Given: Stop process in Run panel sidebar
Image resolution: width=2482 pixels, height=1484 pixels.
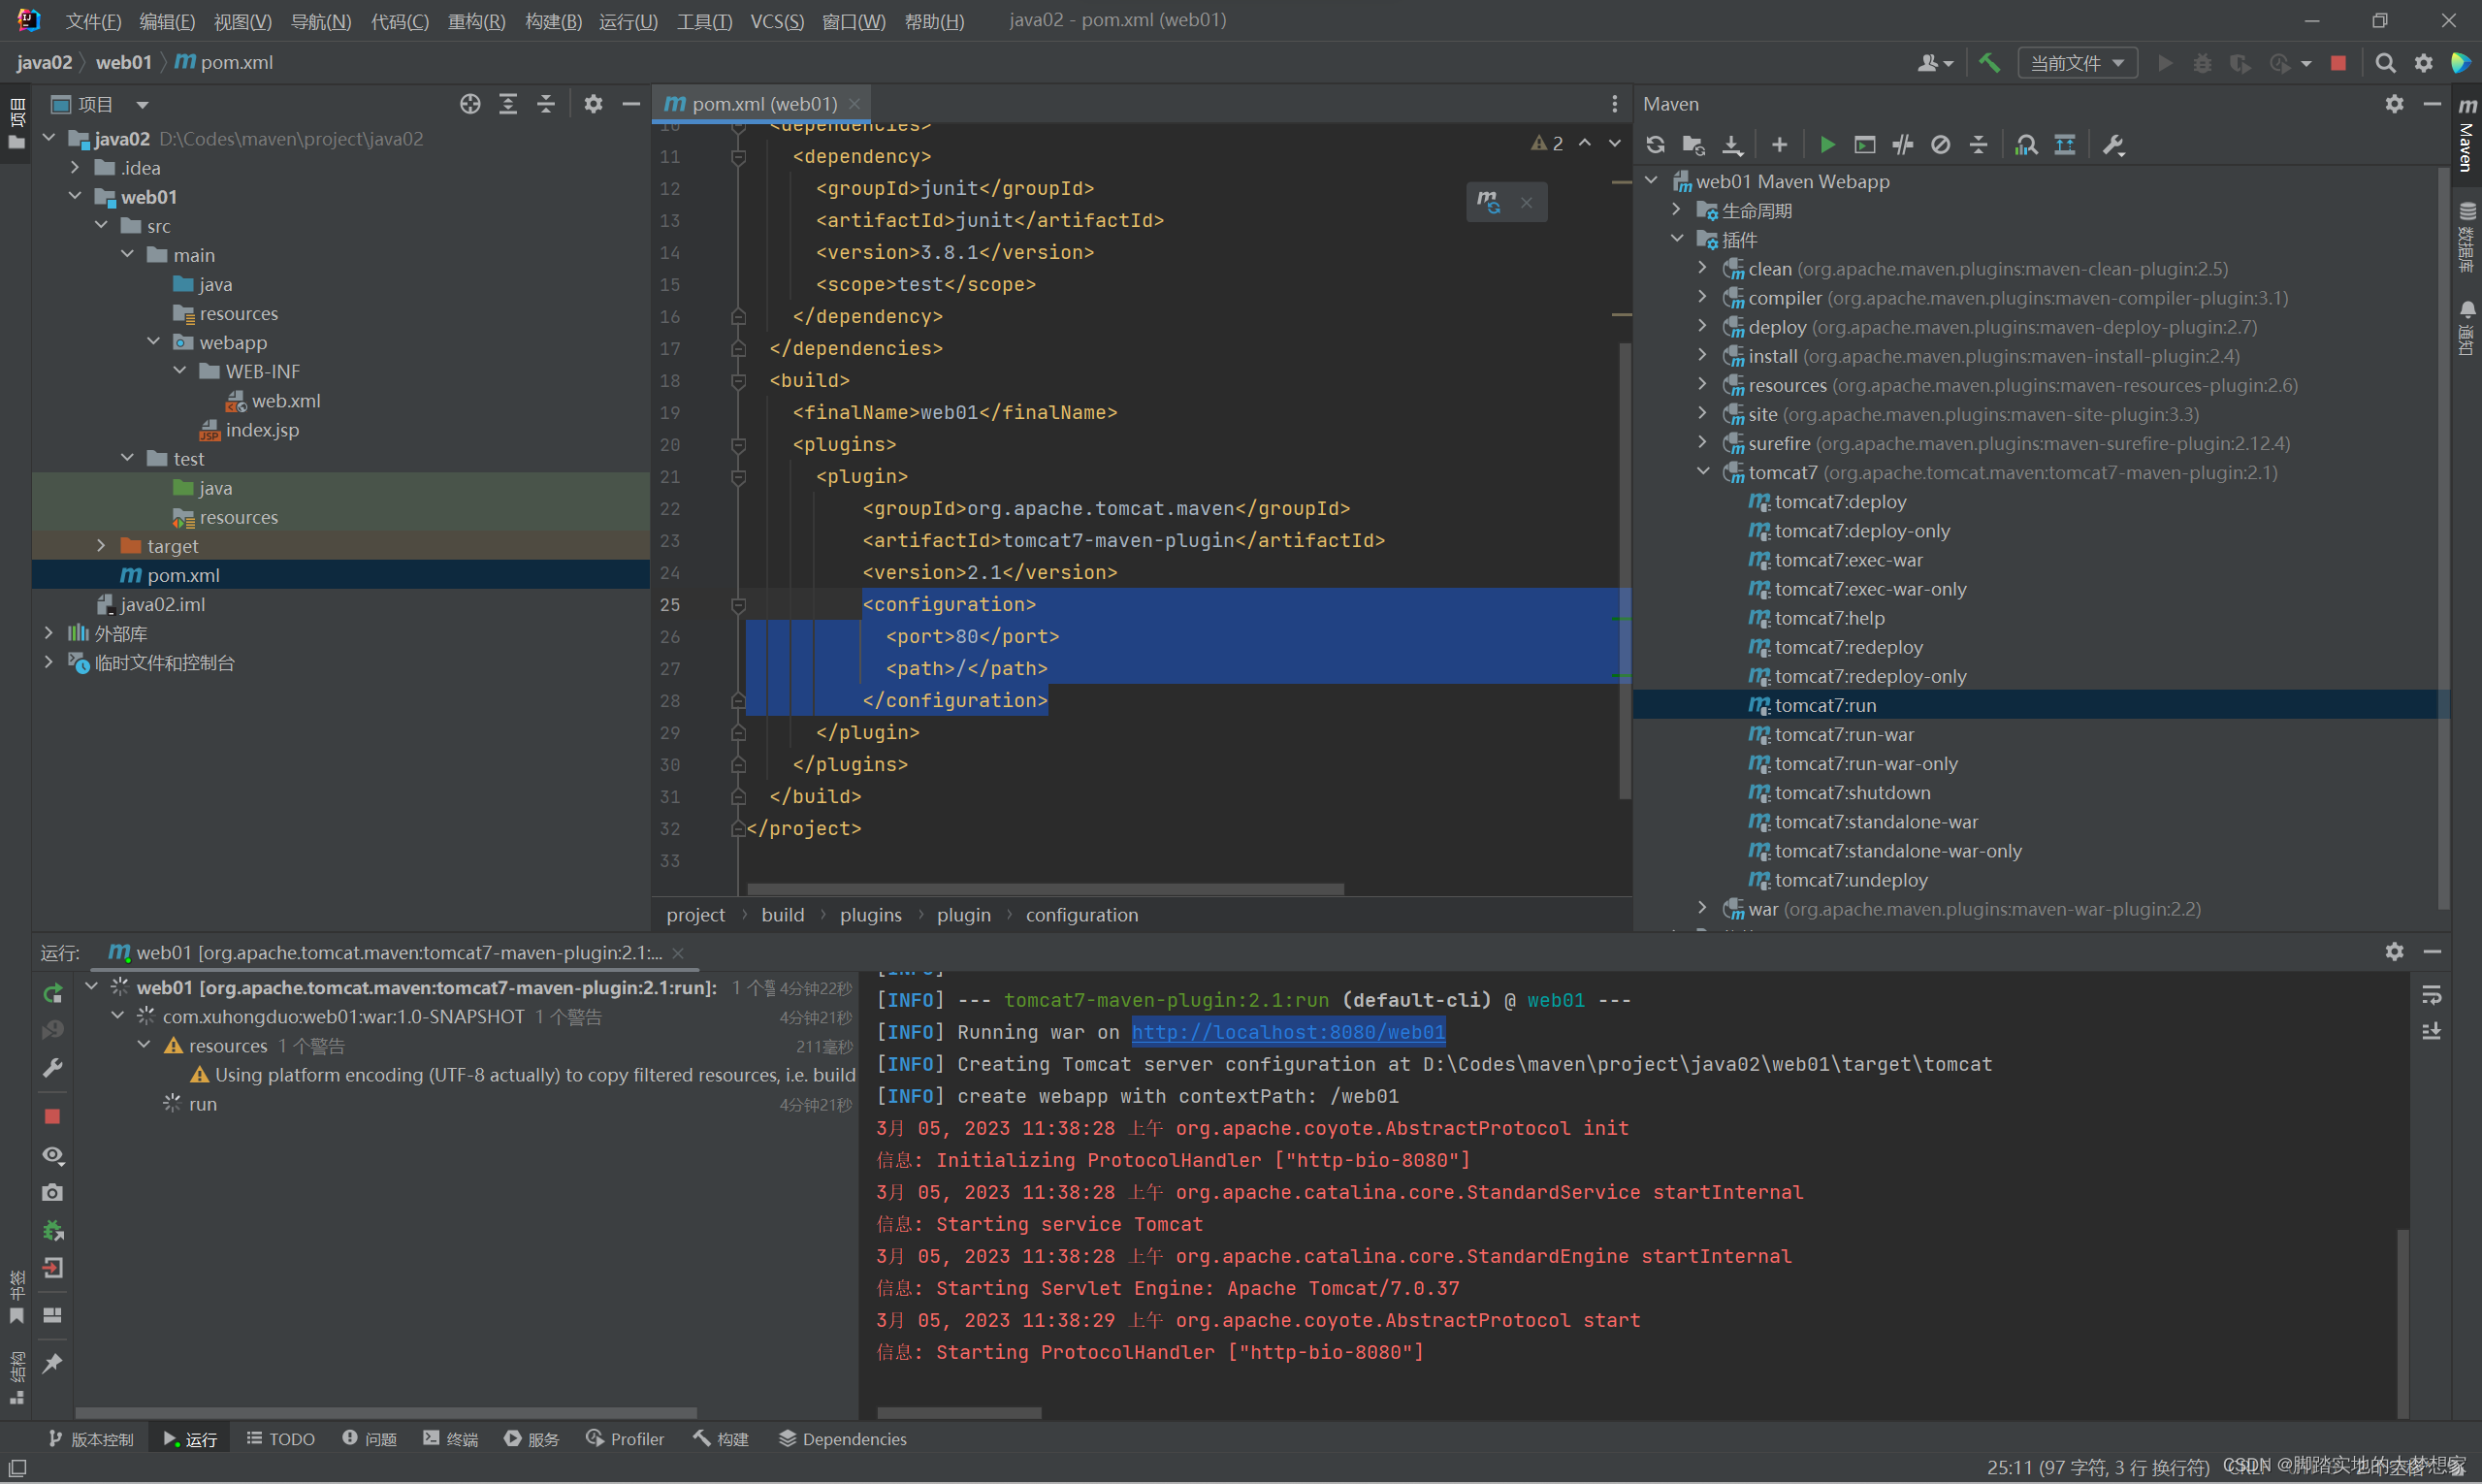Looking at the screenshot, I should (x=53, y=1116).
